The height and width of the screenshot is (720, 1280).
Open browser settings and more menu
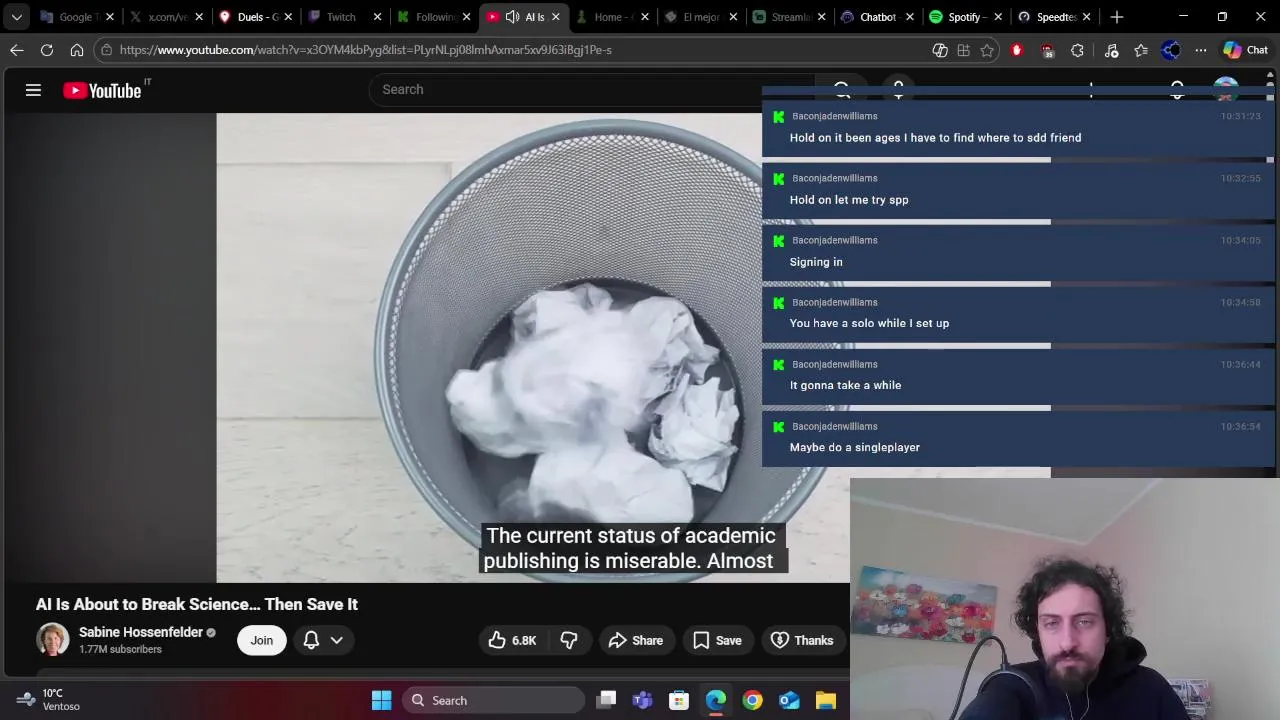(x=1200, y=50)
